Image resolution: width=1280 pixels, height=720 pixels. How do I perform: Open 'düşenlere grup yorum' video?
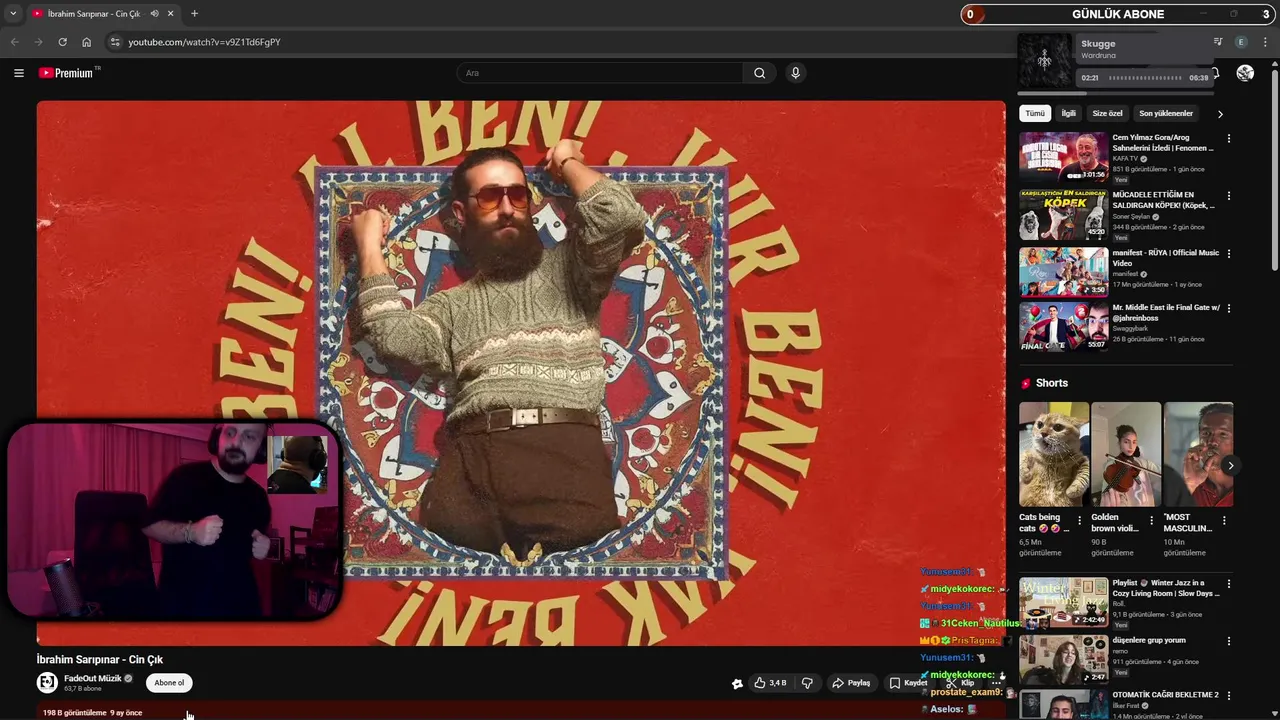coord(1063,659)
